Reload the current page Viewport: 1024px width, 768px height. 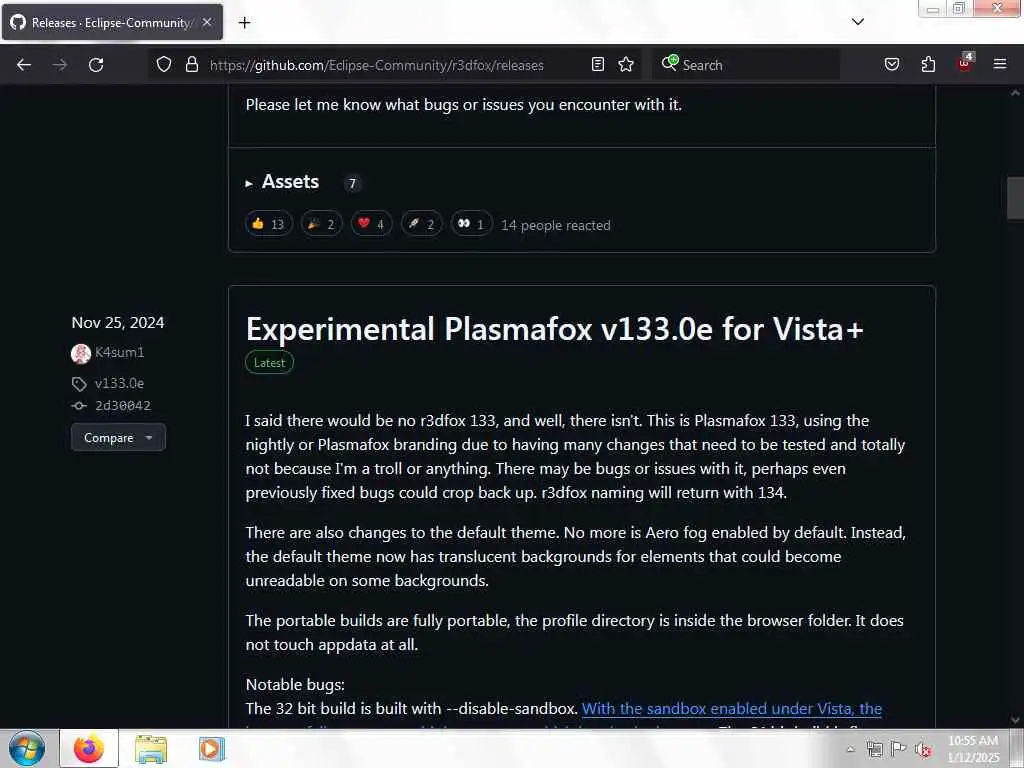(96, 65)
